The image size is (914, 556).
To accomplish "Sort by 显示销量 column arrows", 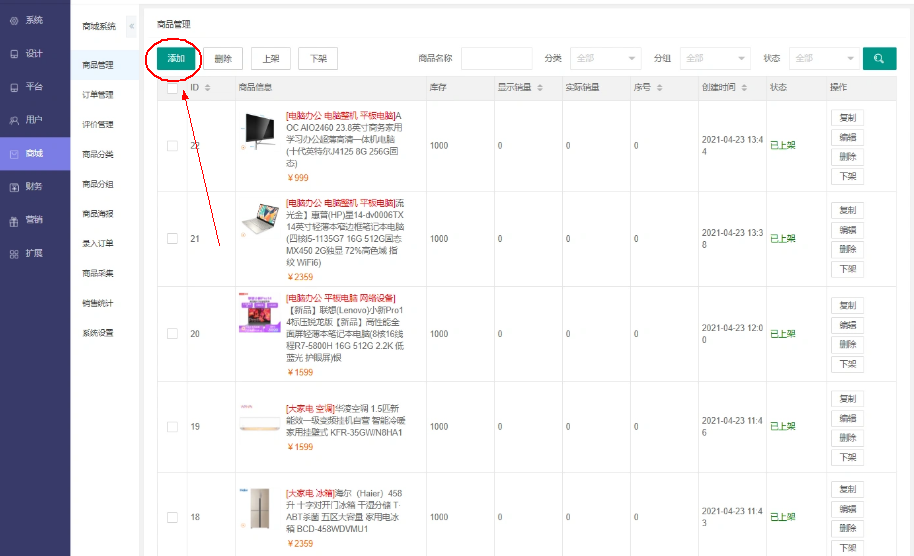I will (540, 88).
